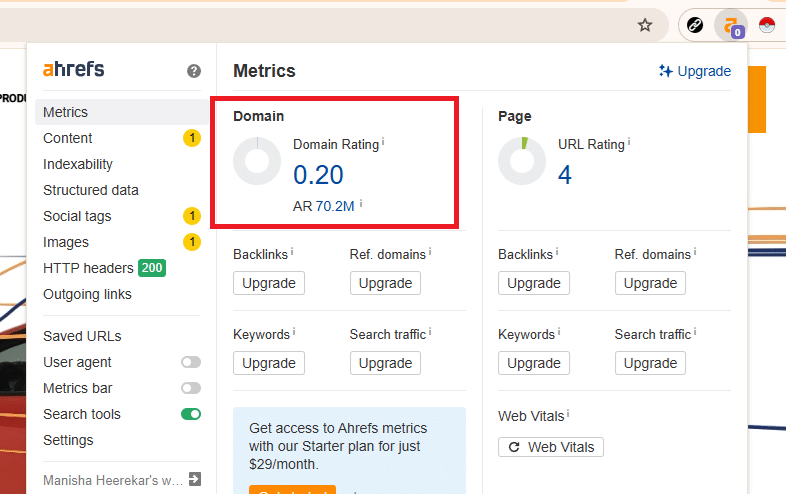Open the HTTP headers section

[x=88, y=268]
